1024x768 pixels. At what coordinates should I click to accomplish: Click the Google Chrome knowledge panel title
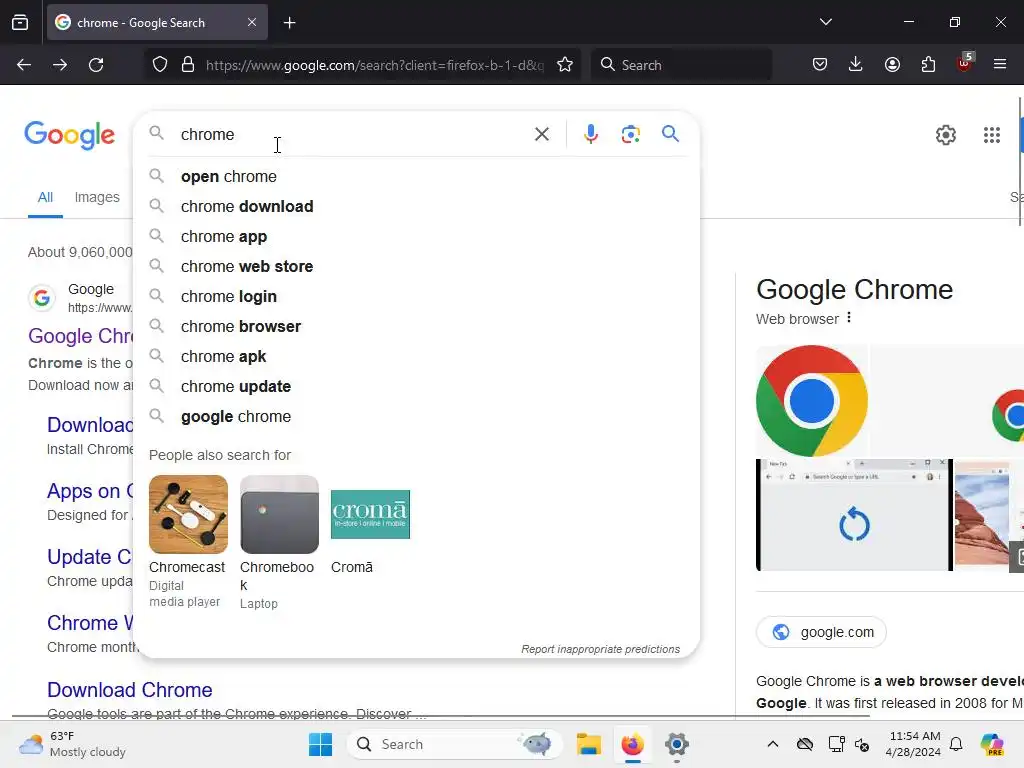(x=854, y=289)
